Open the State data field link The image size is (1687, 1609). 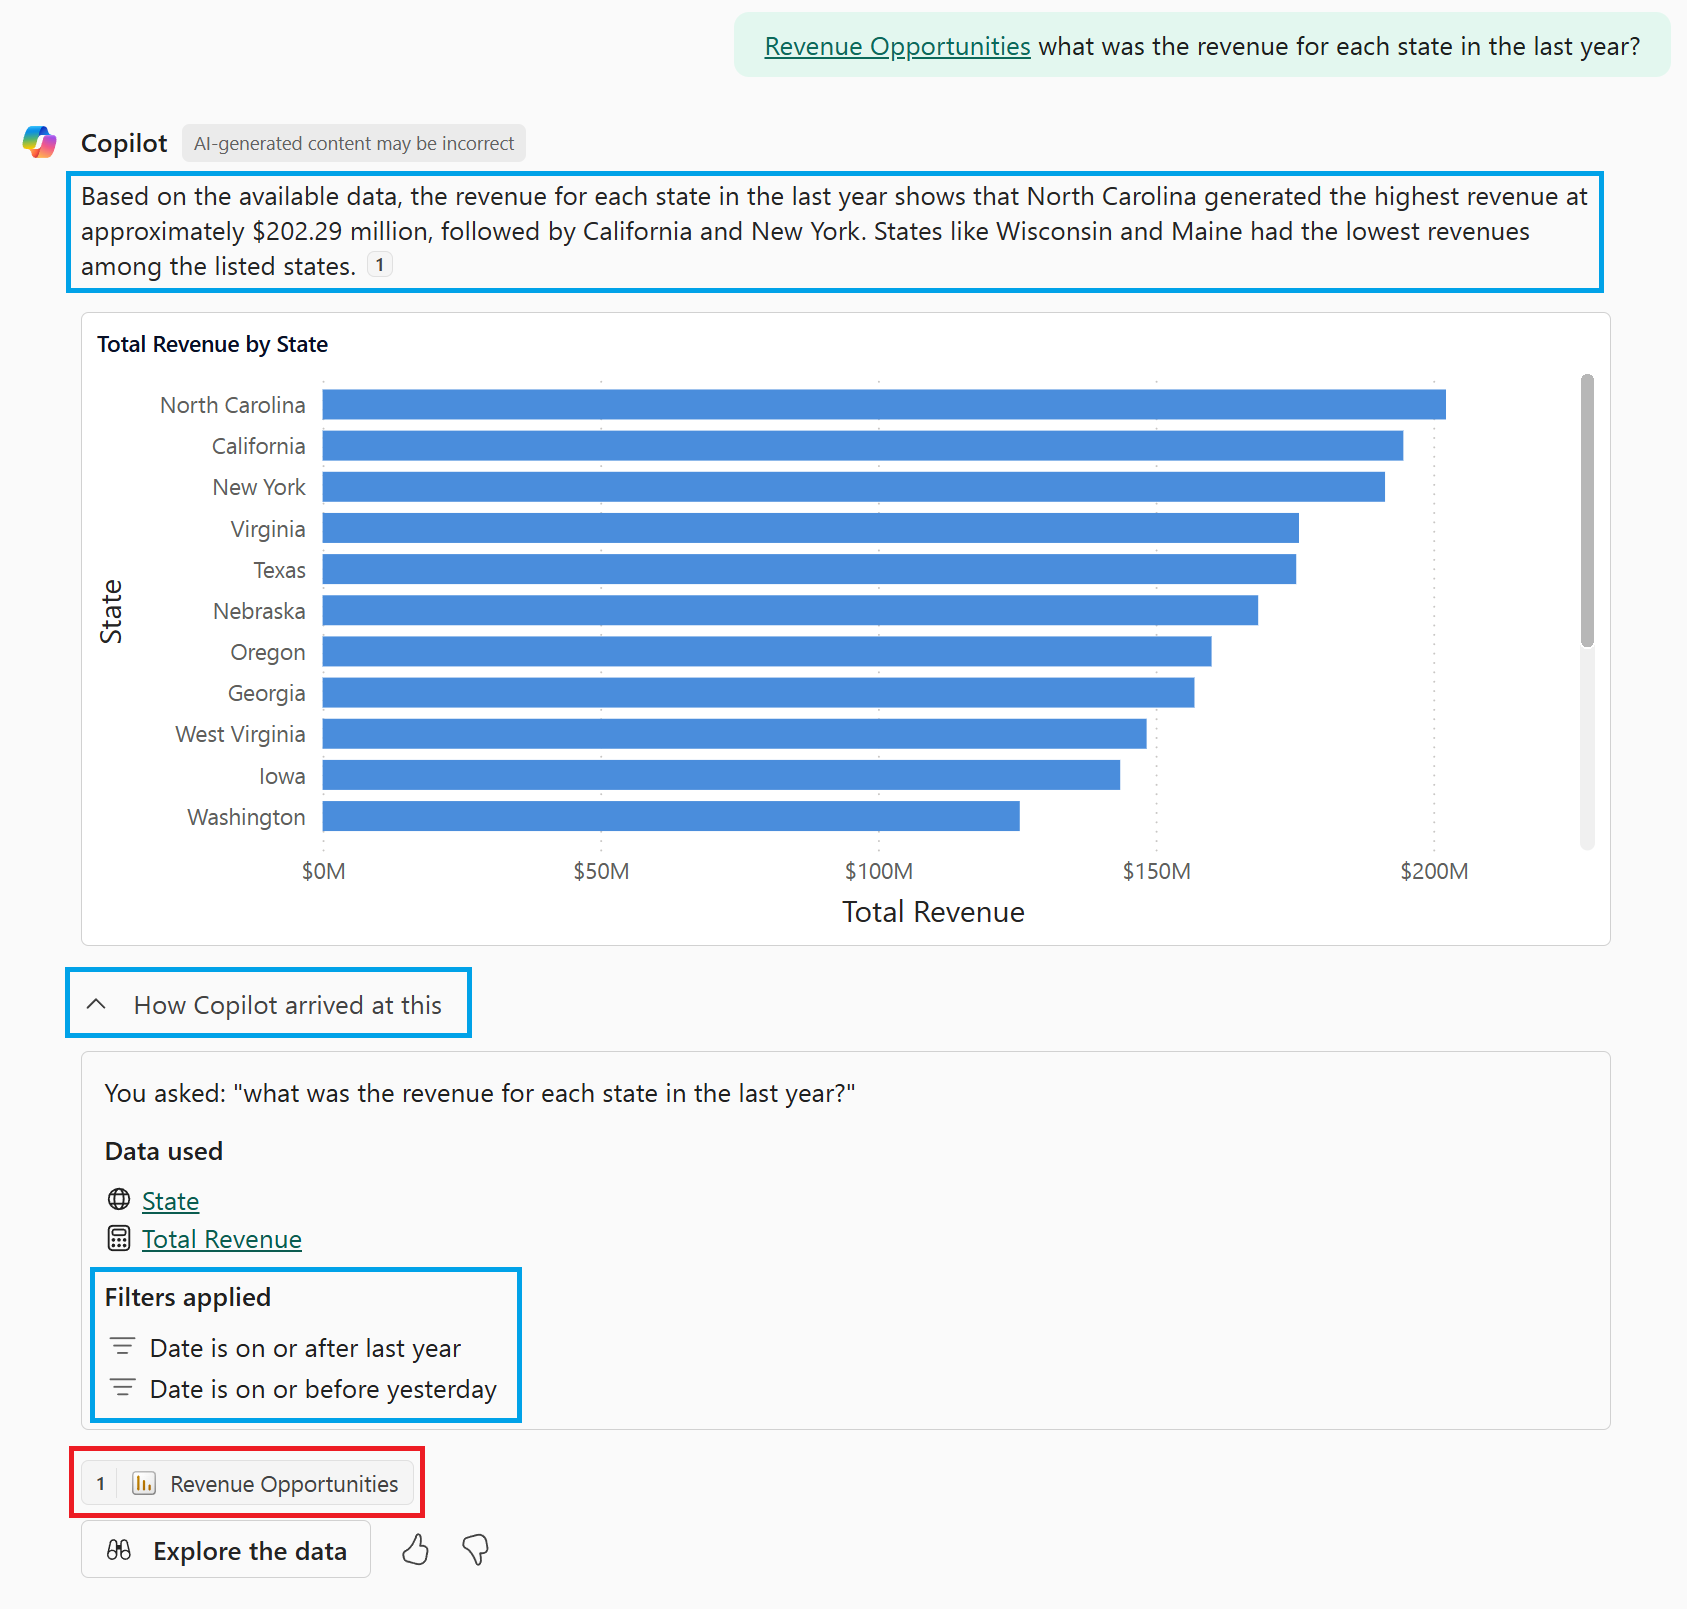tap(170, 1200)
